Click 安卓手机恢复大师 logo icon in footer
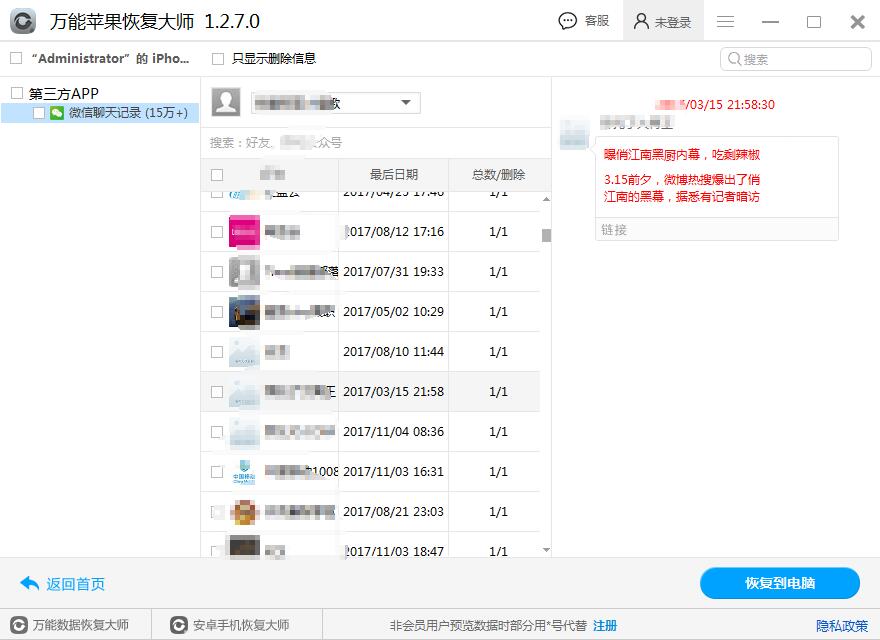 178,625
